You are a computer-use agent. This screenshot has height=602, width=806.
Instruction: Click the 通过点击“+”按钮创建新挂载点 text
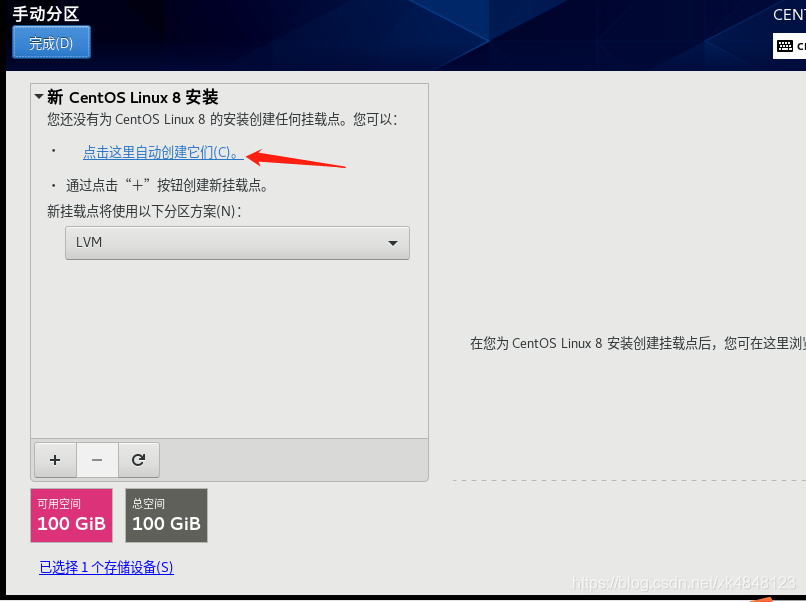(167, 185)
